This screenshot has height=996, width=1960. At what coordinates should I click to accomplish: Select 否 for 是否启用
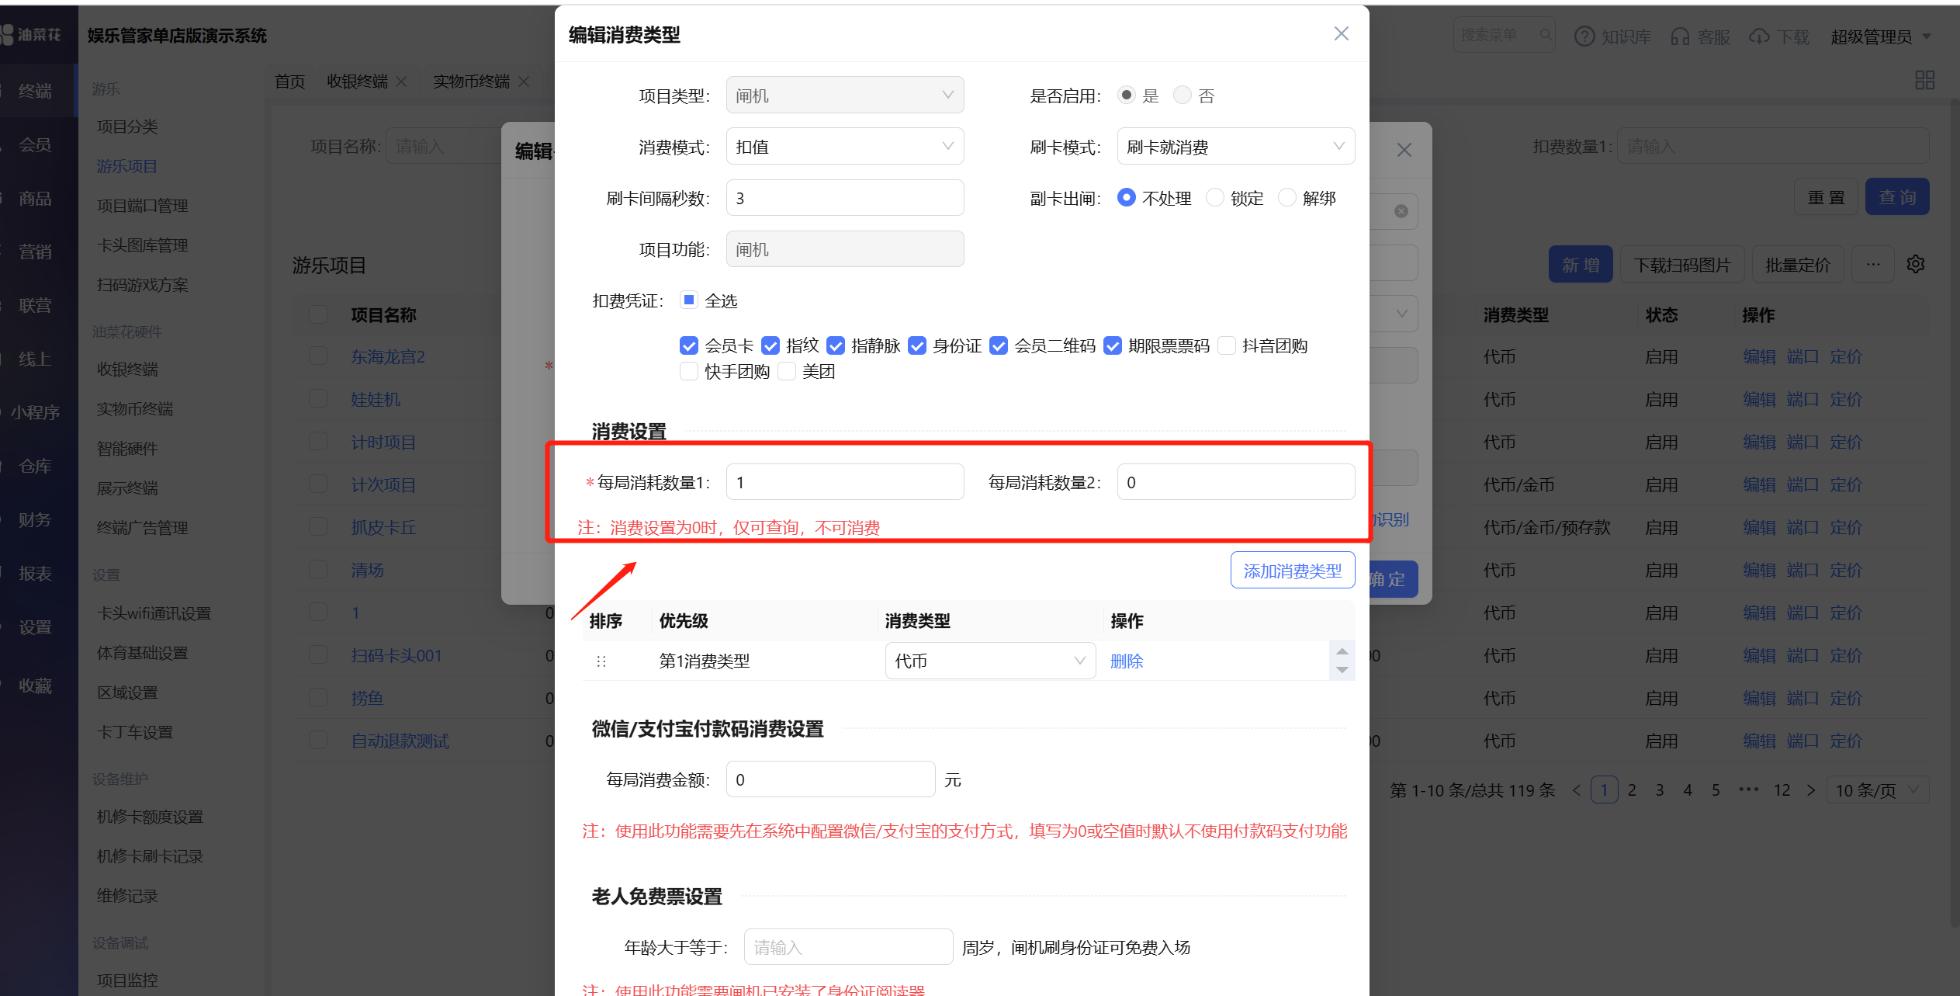1183,95
